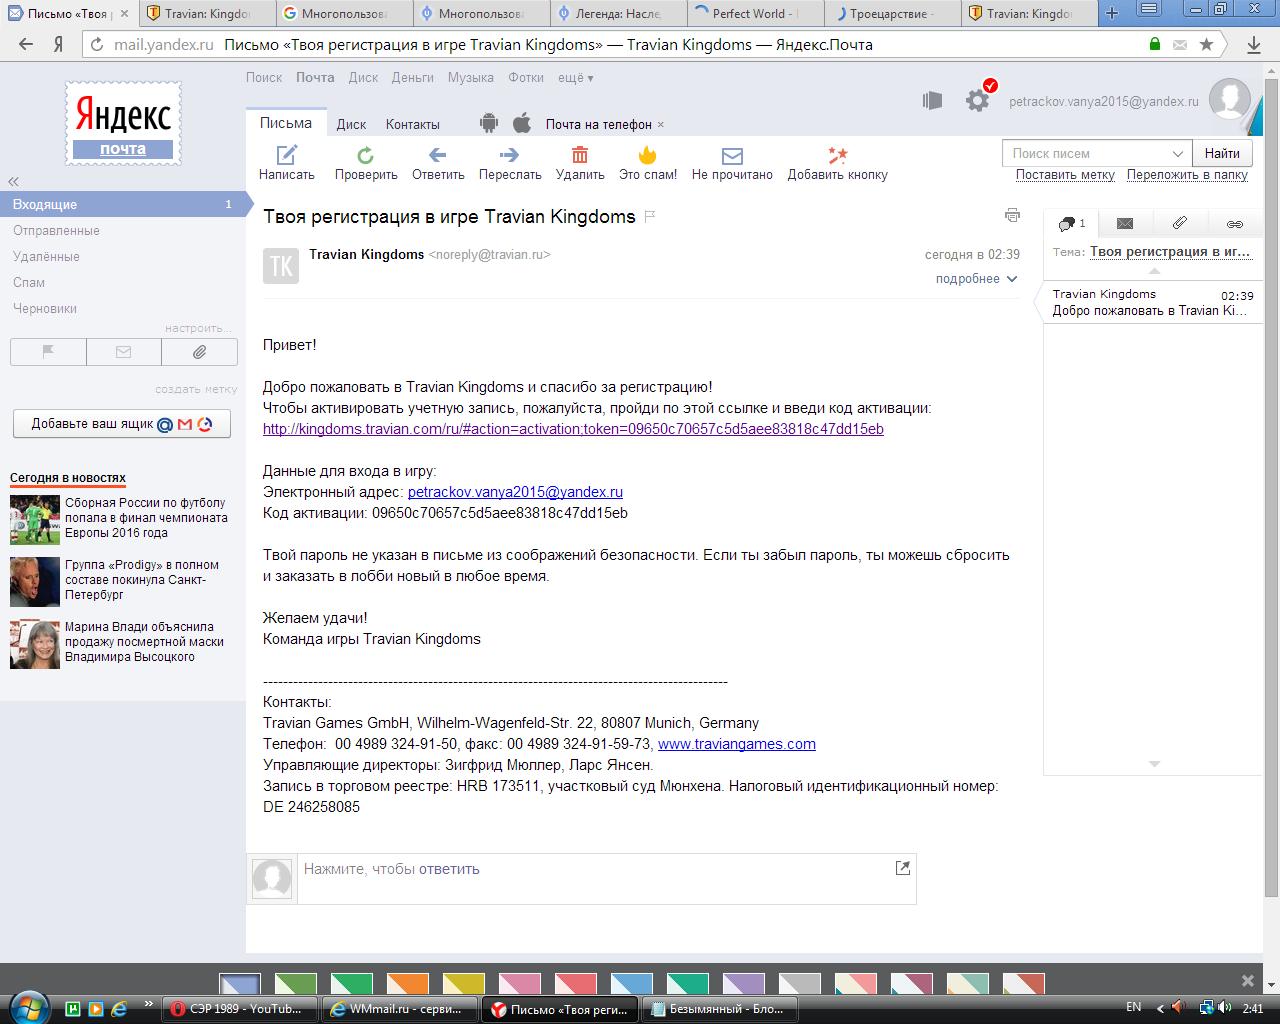Open the Apple app icon

[x=522, y=123]
